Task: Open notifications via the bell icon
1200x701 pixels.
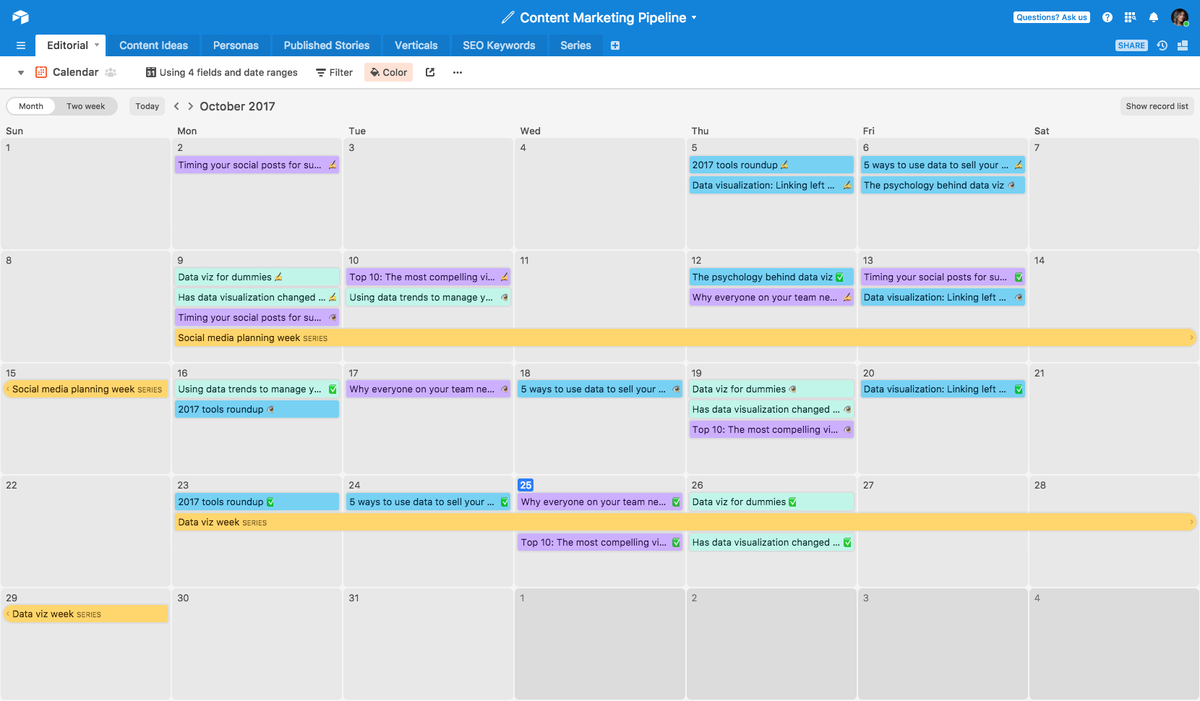Action: pyautogui.click(x=1155, y=17)
